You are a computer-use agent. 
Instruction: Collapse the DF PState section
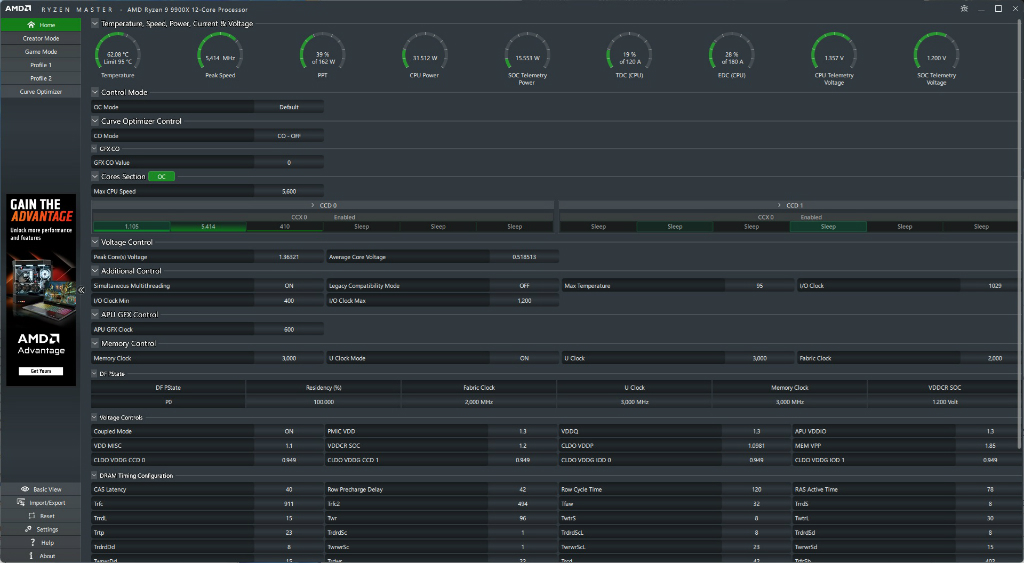95,374
